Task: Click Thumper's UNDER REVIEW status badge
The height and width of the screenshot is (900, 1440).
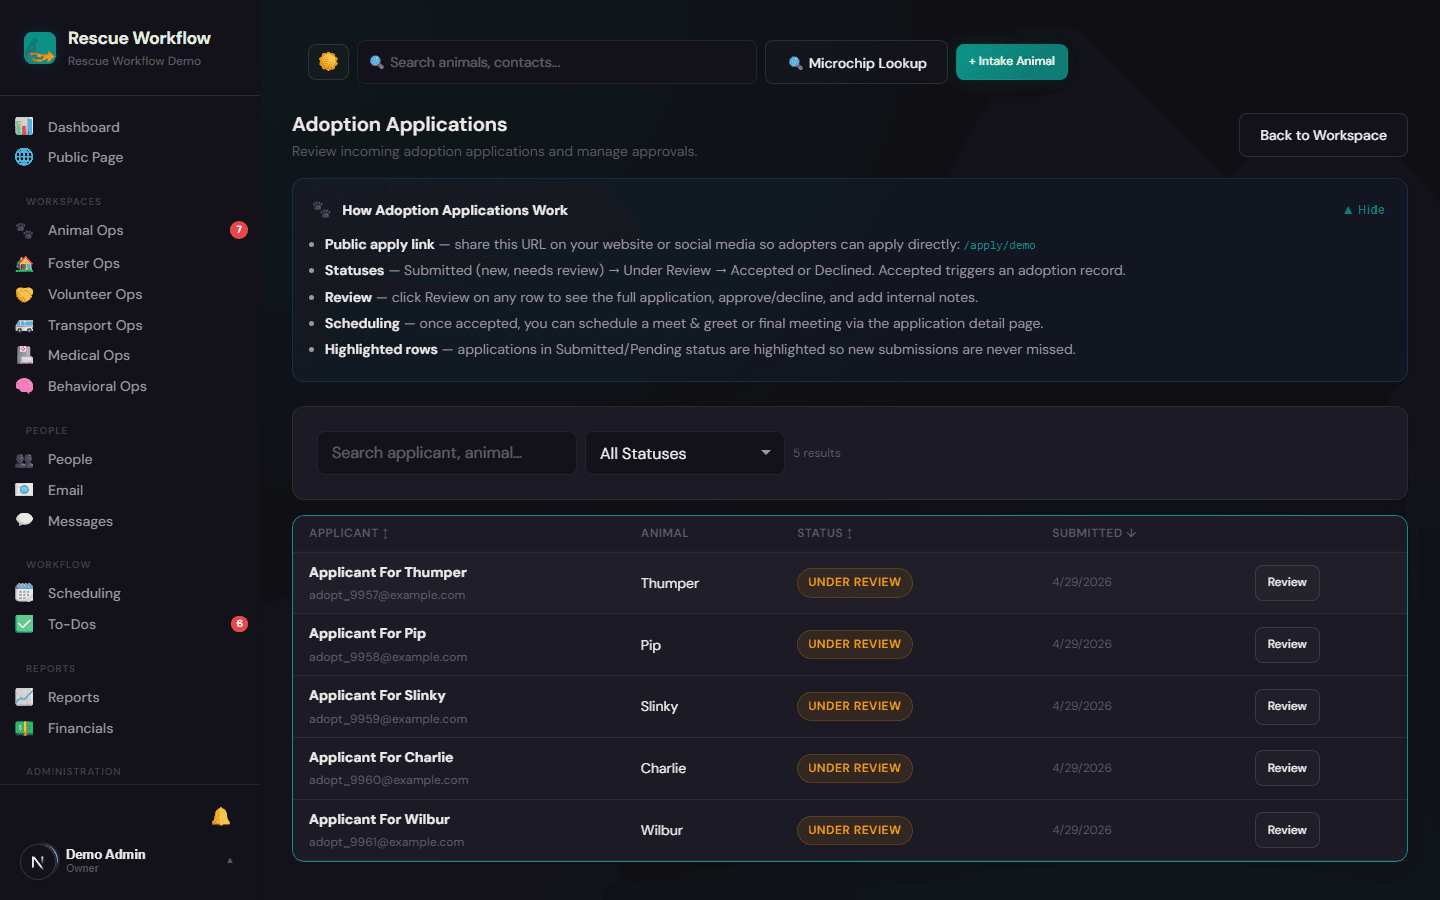Action: [855, 582]
